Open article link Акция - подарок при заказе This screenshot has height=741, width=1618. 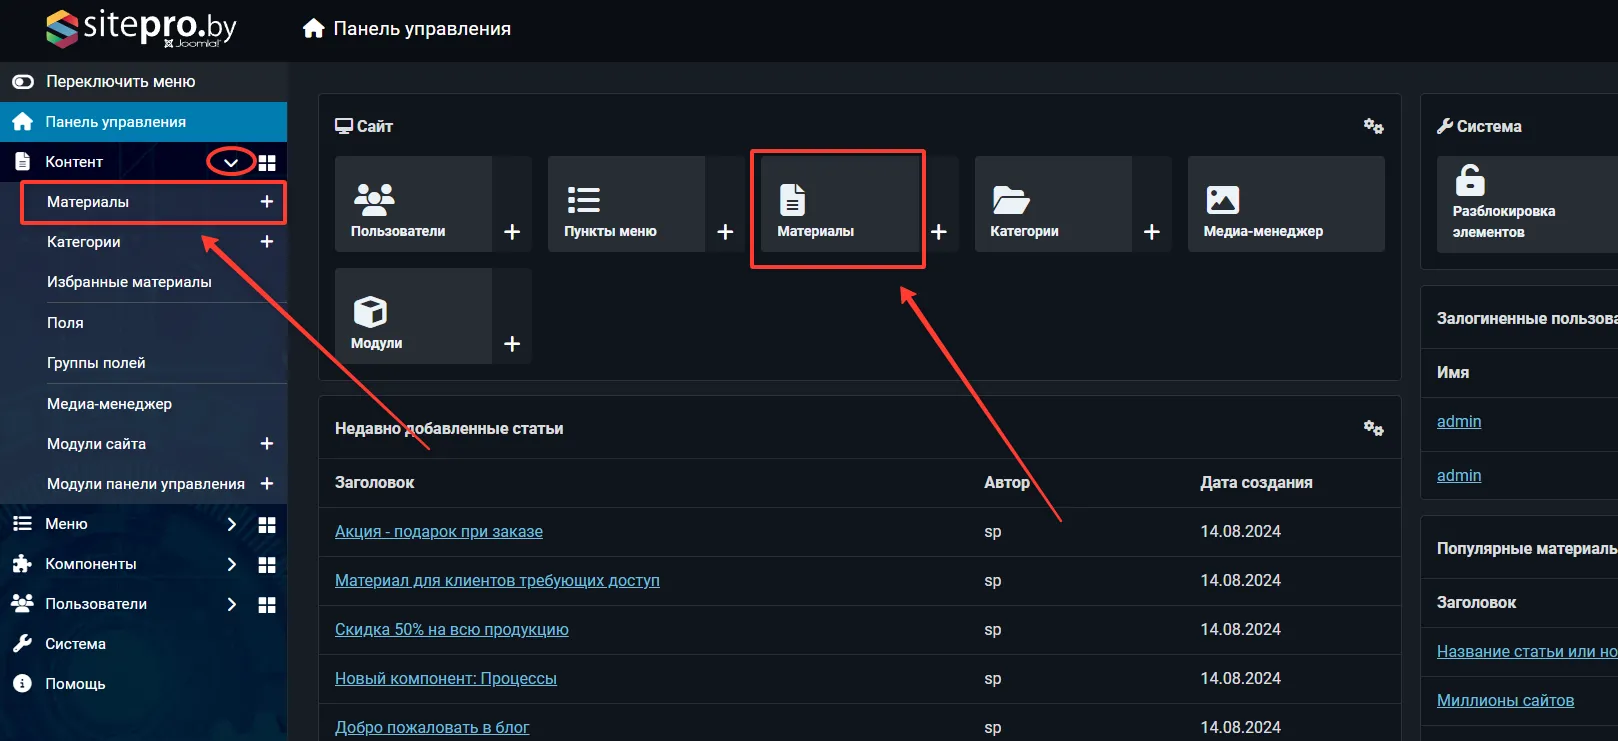(438, 532)
